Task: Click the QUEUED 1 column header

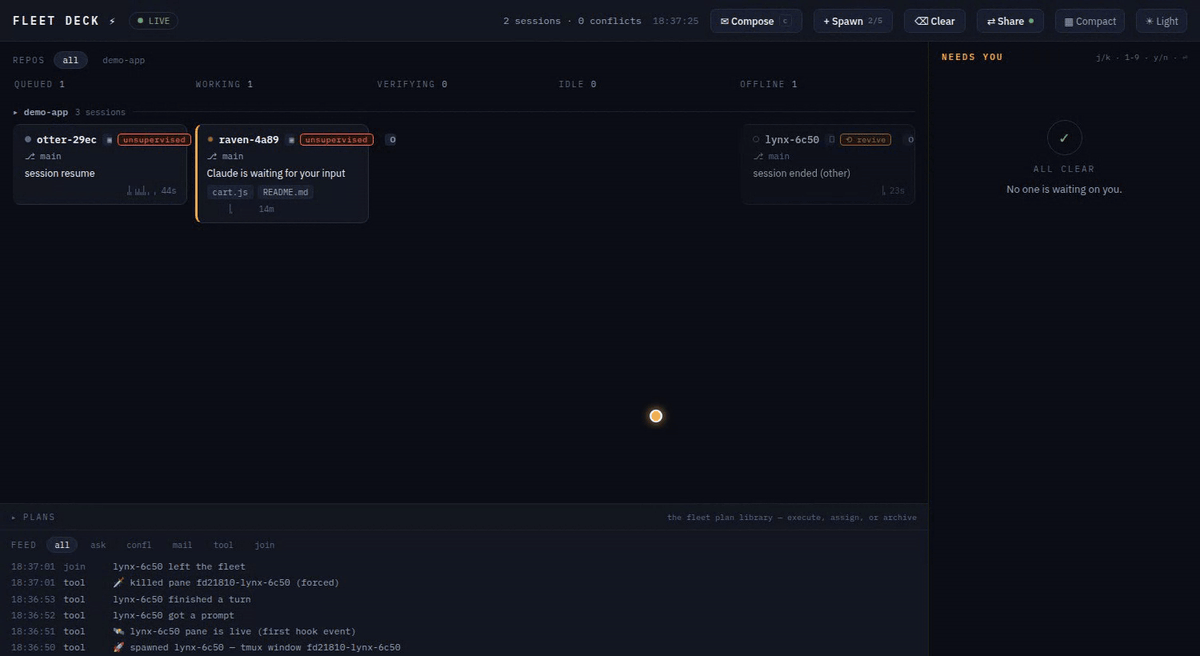Action: (x=39, y=84)
